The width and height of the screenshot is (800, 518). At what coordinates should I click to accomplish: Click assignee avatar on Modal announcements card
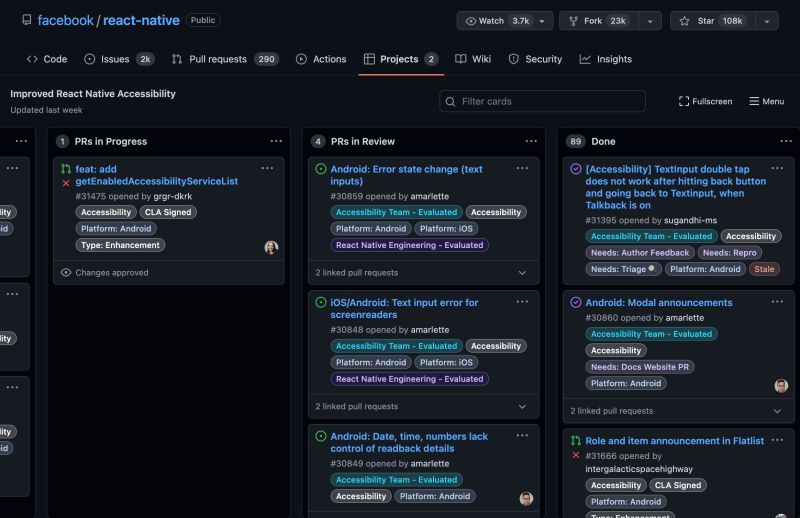(x=781, y=386)
